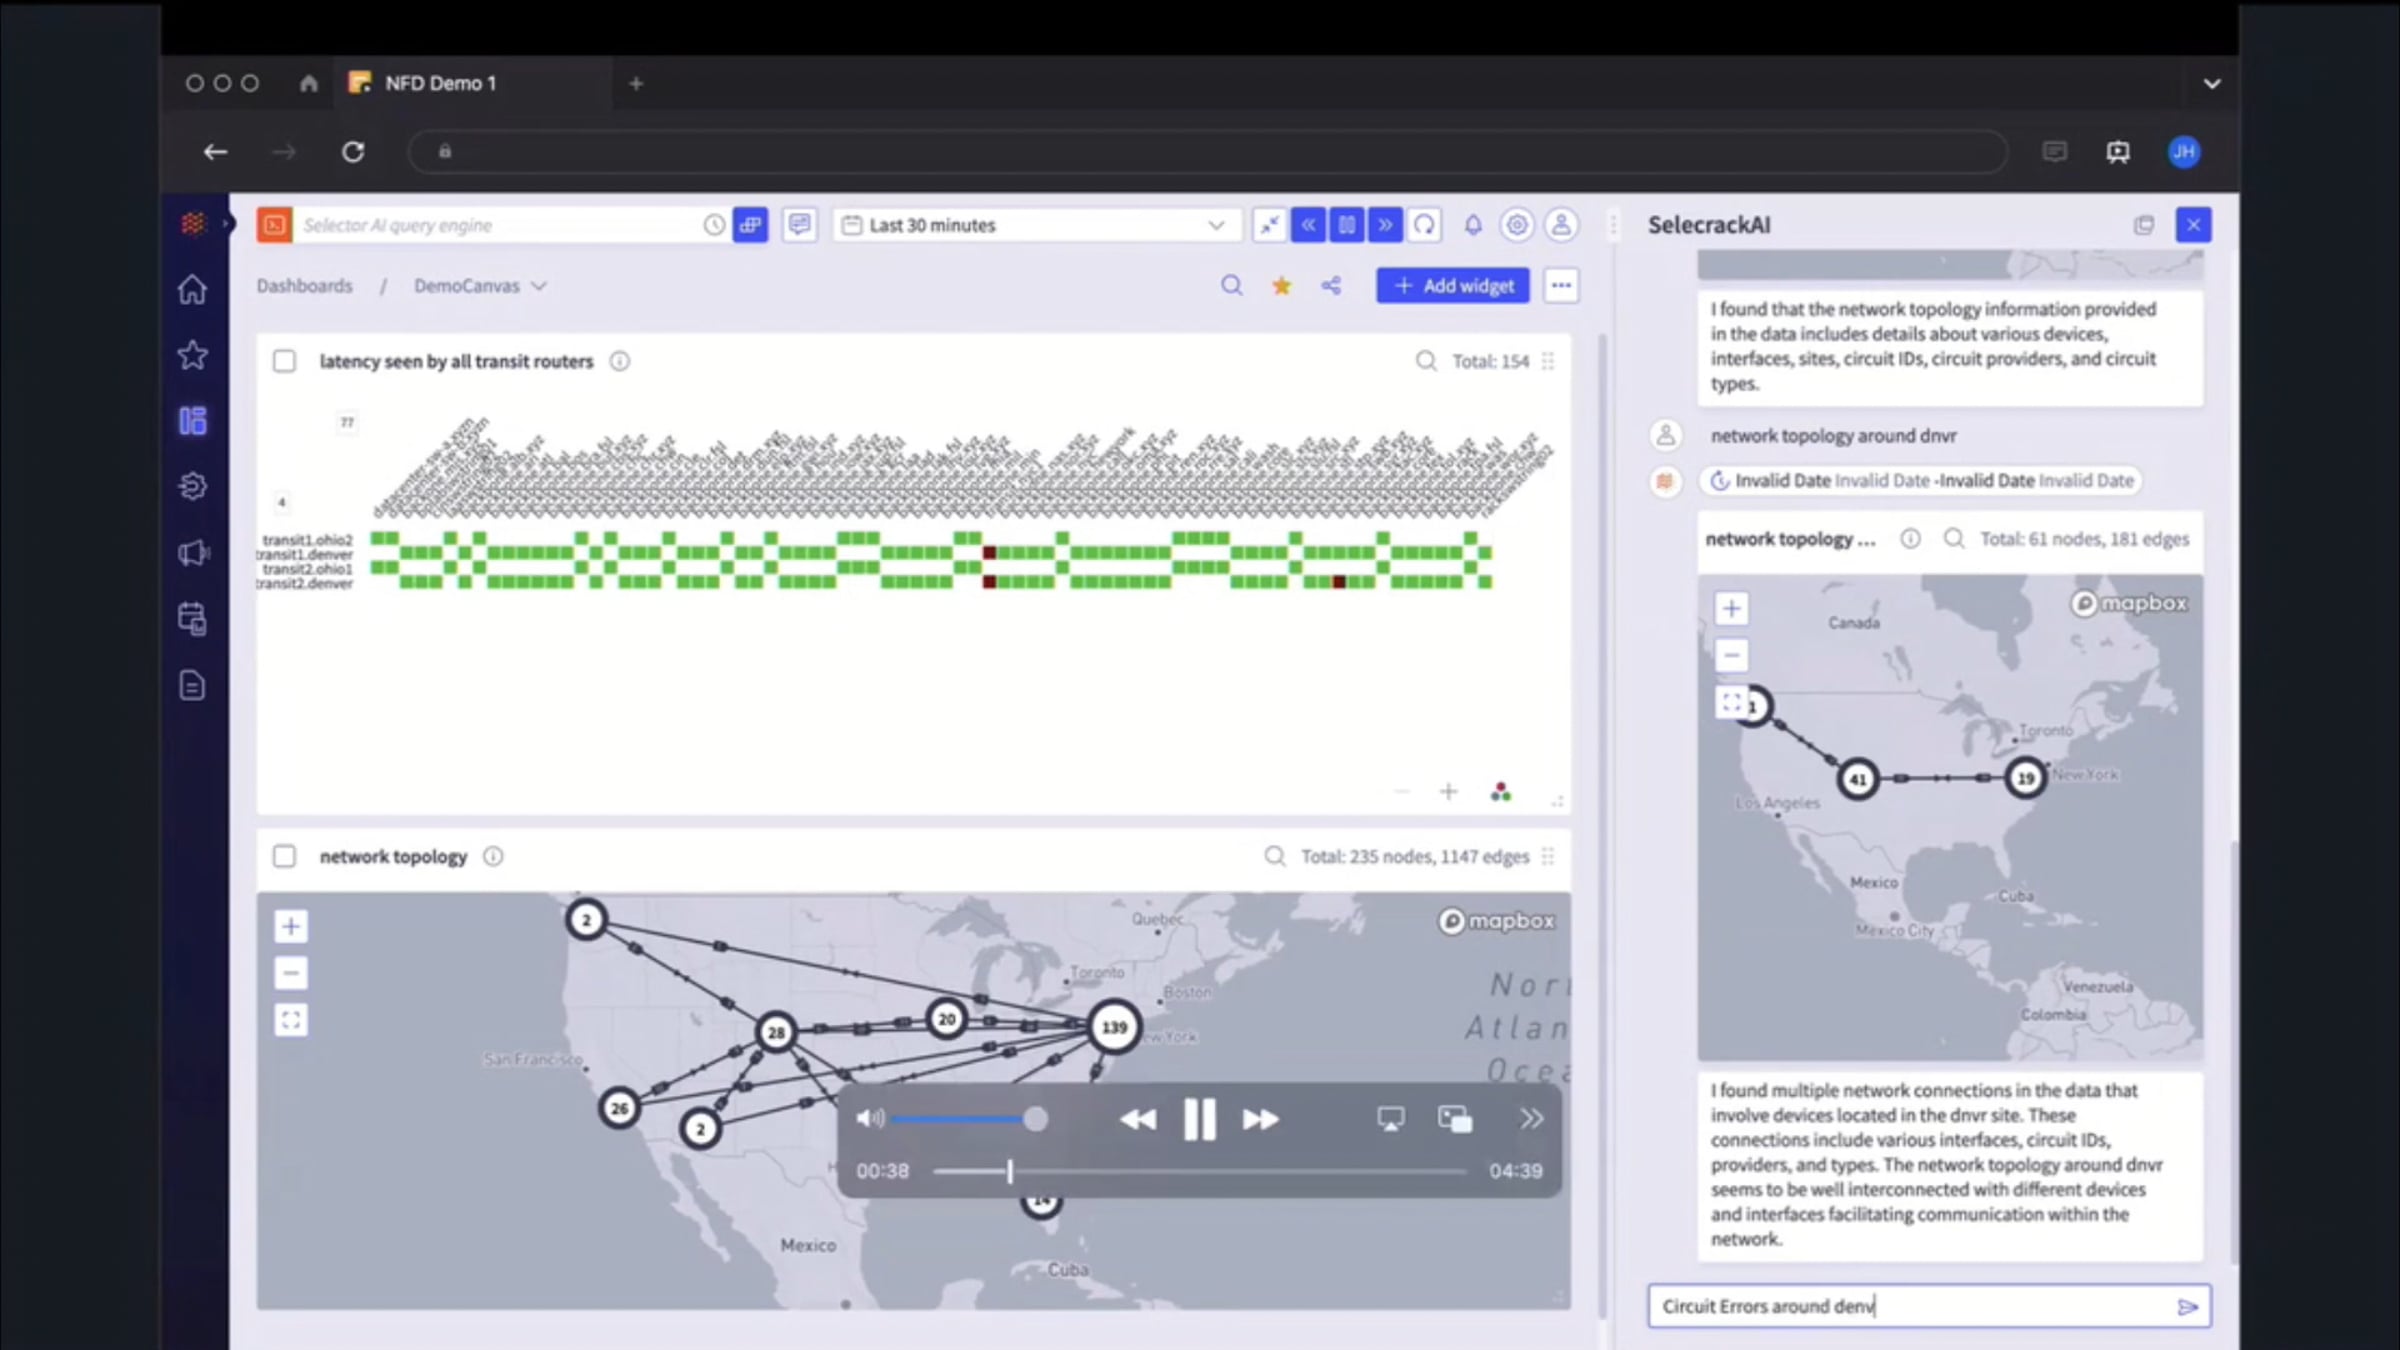Go back in the browser
This screenshot has width=2400, height=1350.
215,152
